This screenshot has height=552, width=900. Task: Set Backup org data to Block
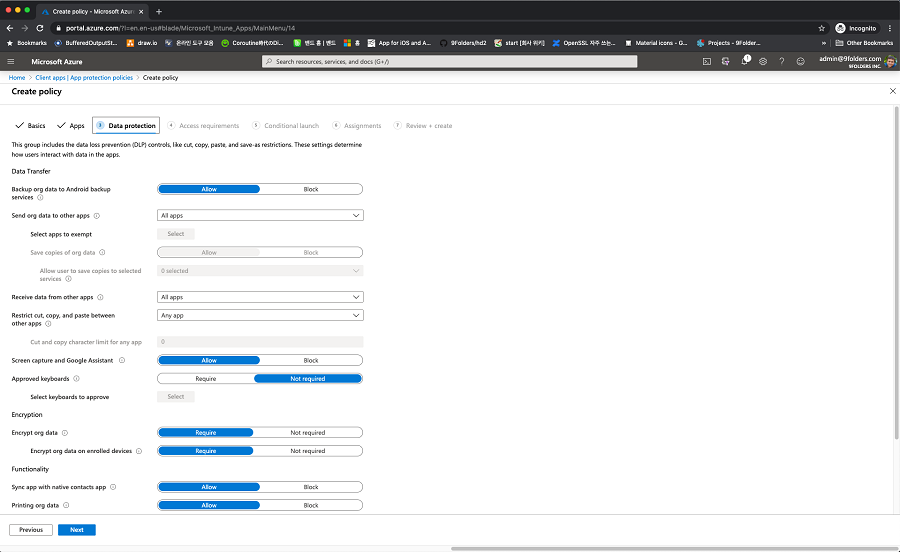pyautogui.click(x=311, y=189)
